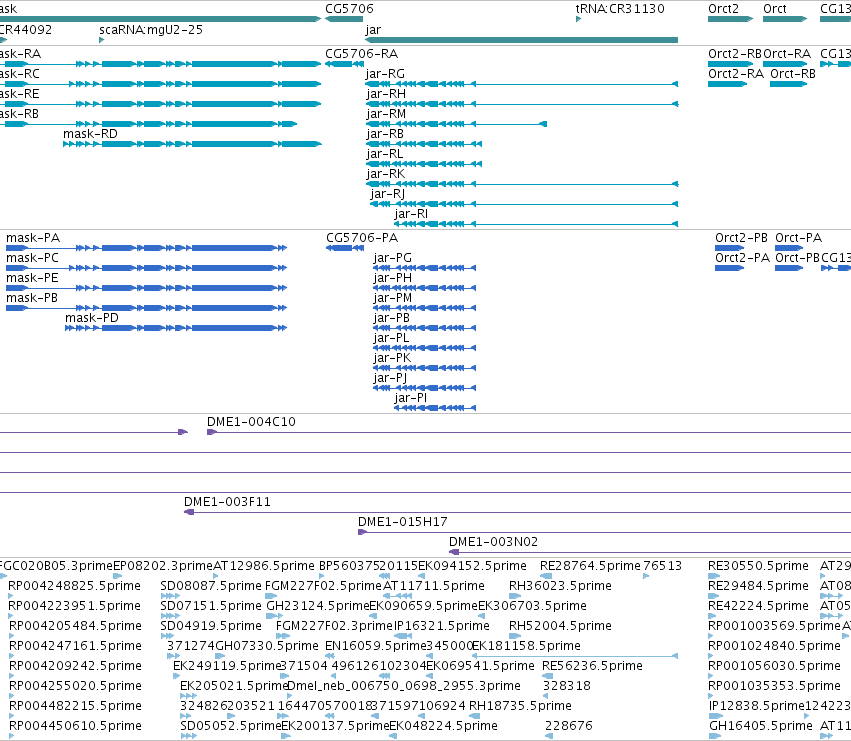Screen dimensions: 851x741
Task: Select the mask-PD protein label
Action: click(x=92, y=318)
